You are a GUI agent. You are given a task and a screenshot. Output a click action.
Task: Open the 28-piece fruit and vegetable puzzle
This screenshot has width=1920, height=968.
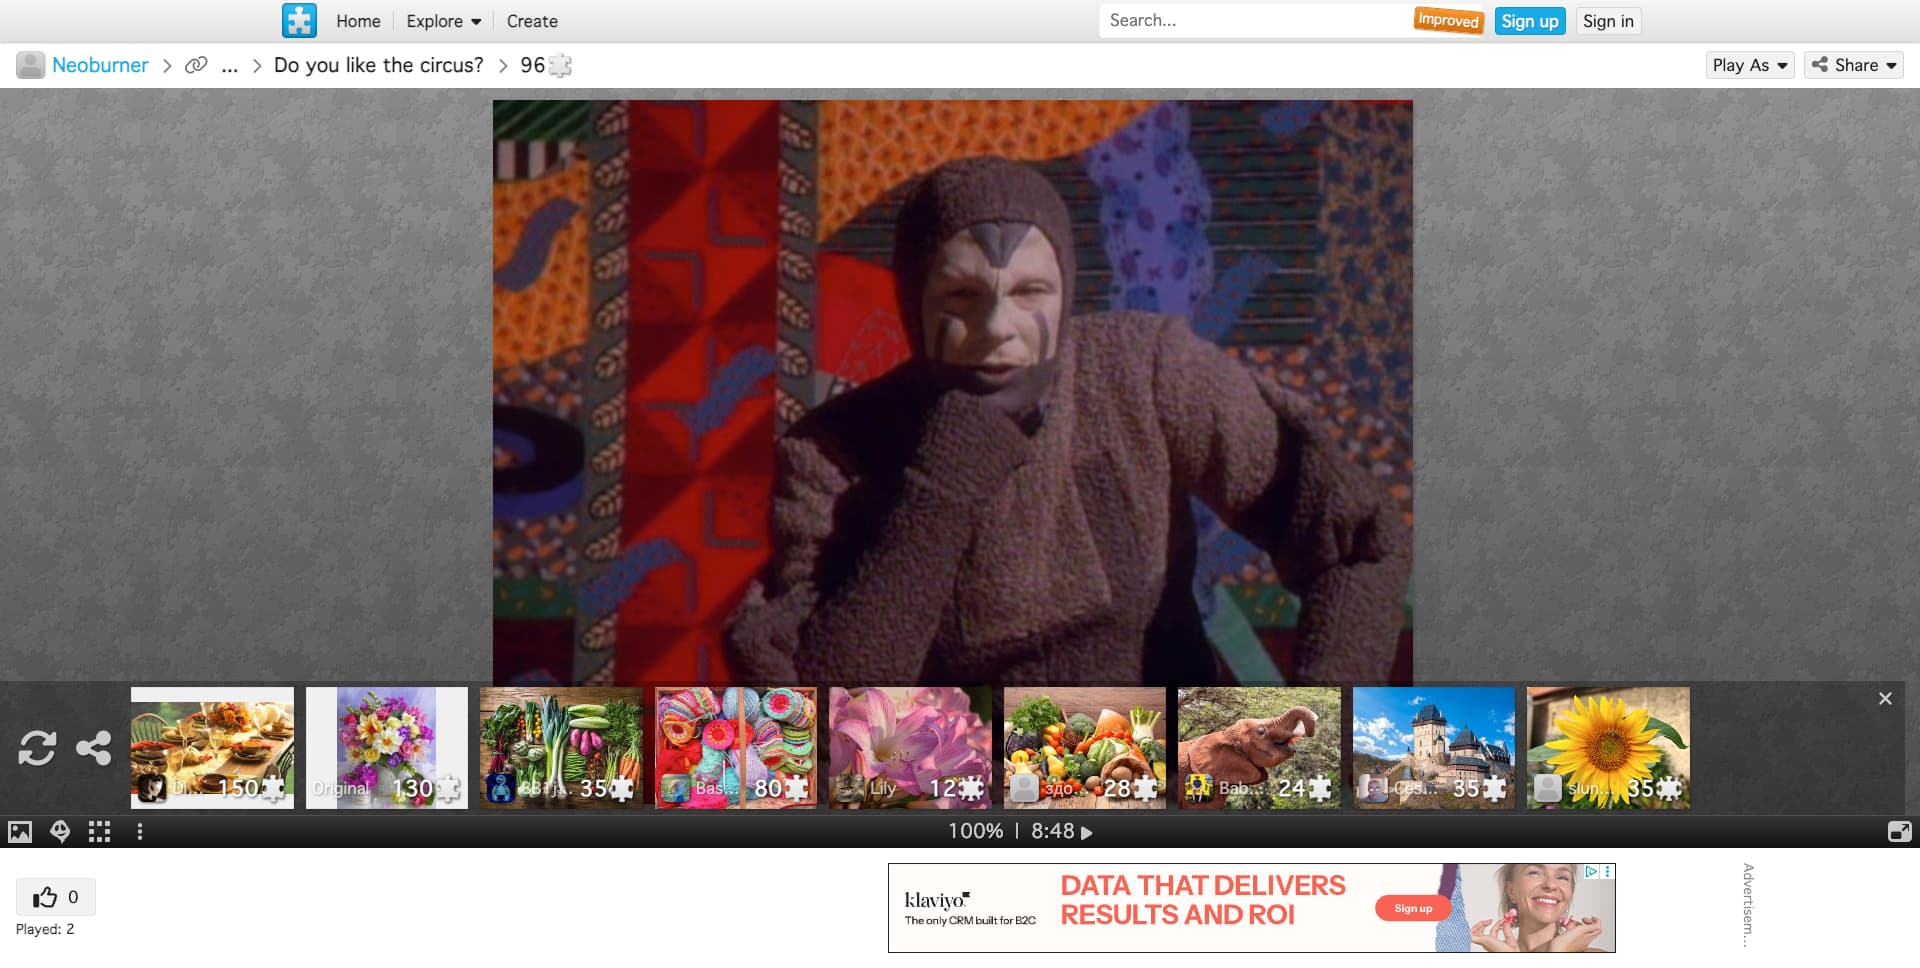[x=1085, y=748]
